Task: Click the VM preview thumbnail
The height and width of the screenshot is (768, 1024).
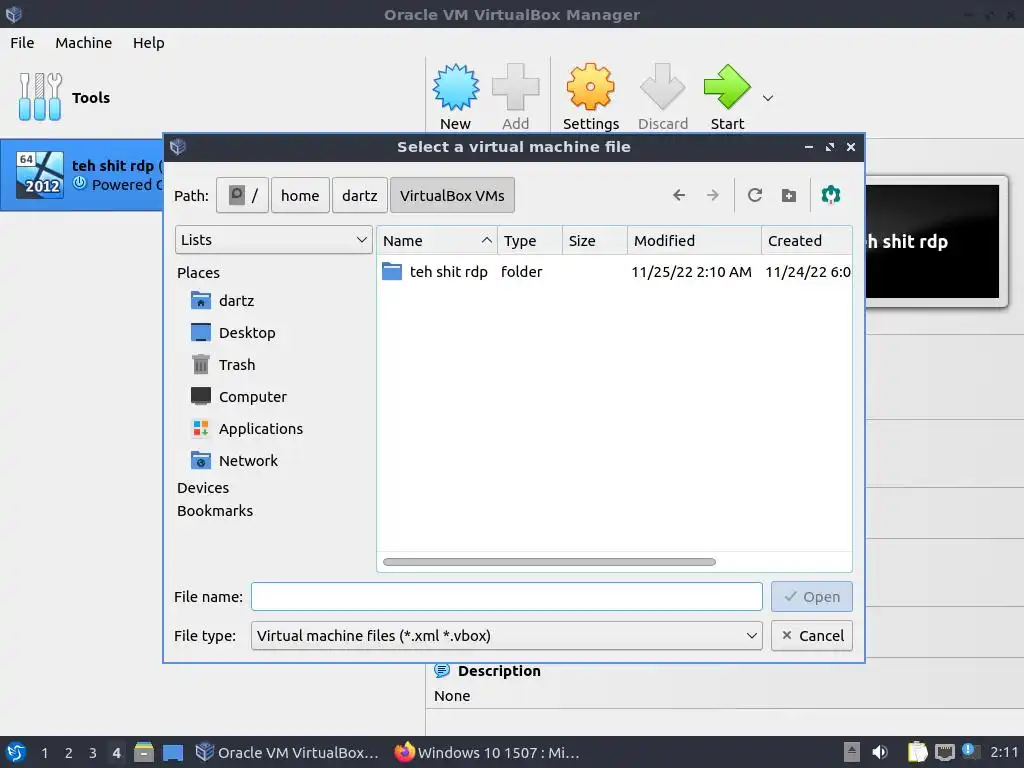Action: point(934,241)
